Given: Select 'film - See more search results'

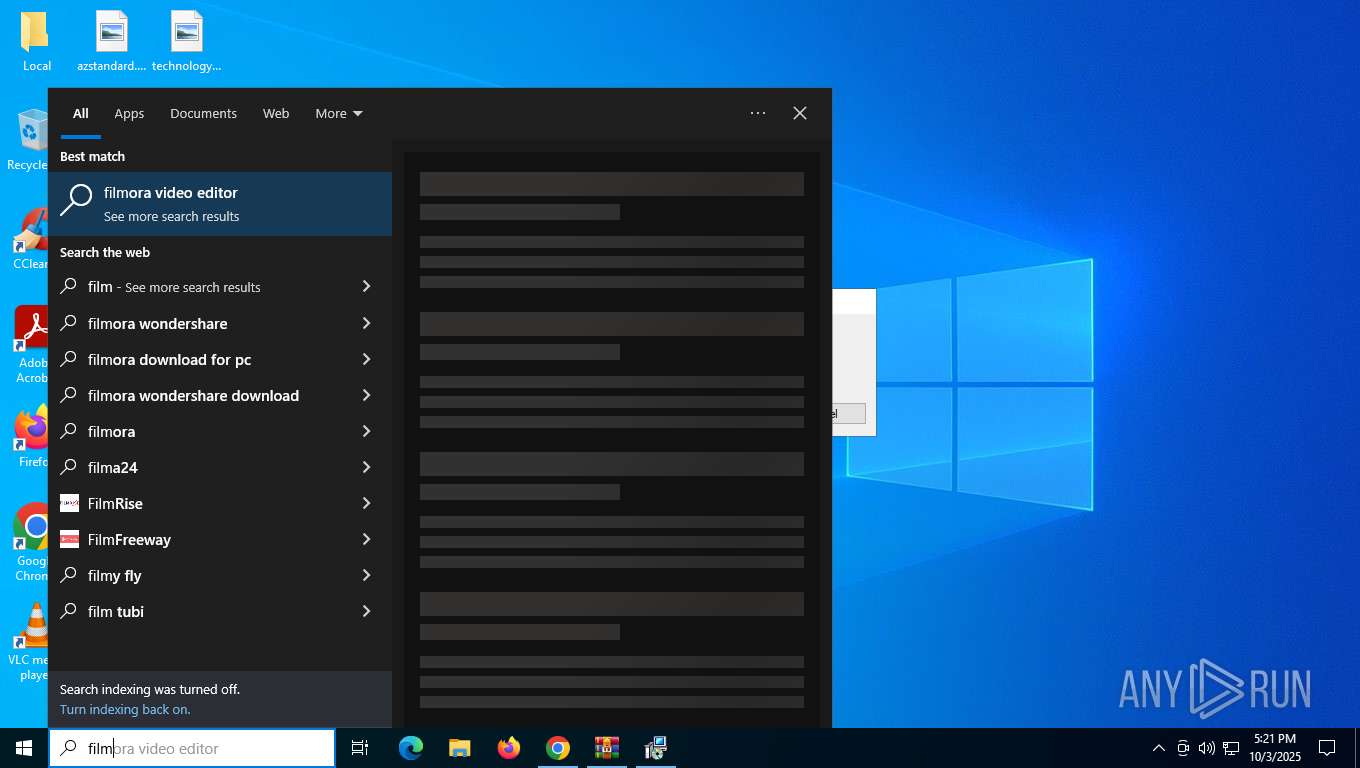Looking at the screenshot, I should (174, 287).
